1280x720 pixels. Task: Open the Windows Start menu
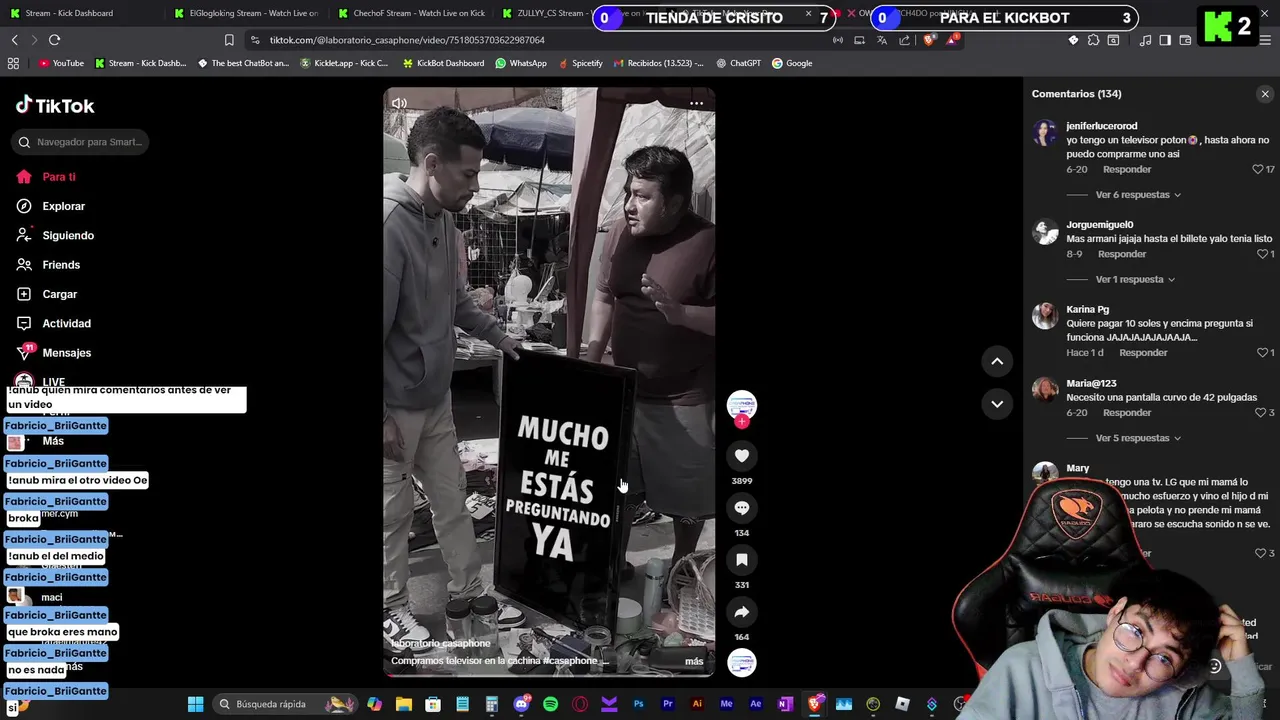coord(196,704)
